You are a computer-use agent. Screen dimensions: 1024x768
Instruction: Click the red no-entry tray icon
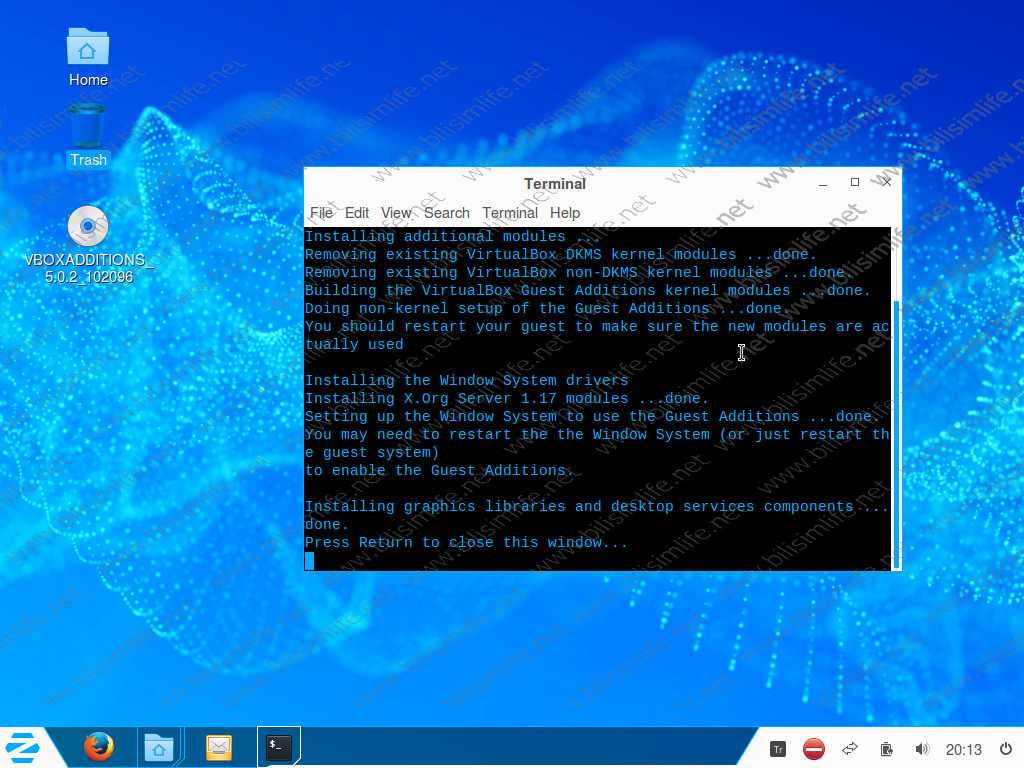814,749
